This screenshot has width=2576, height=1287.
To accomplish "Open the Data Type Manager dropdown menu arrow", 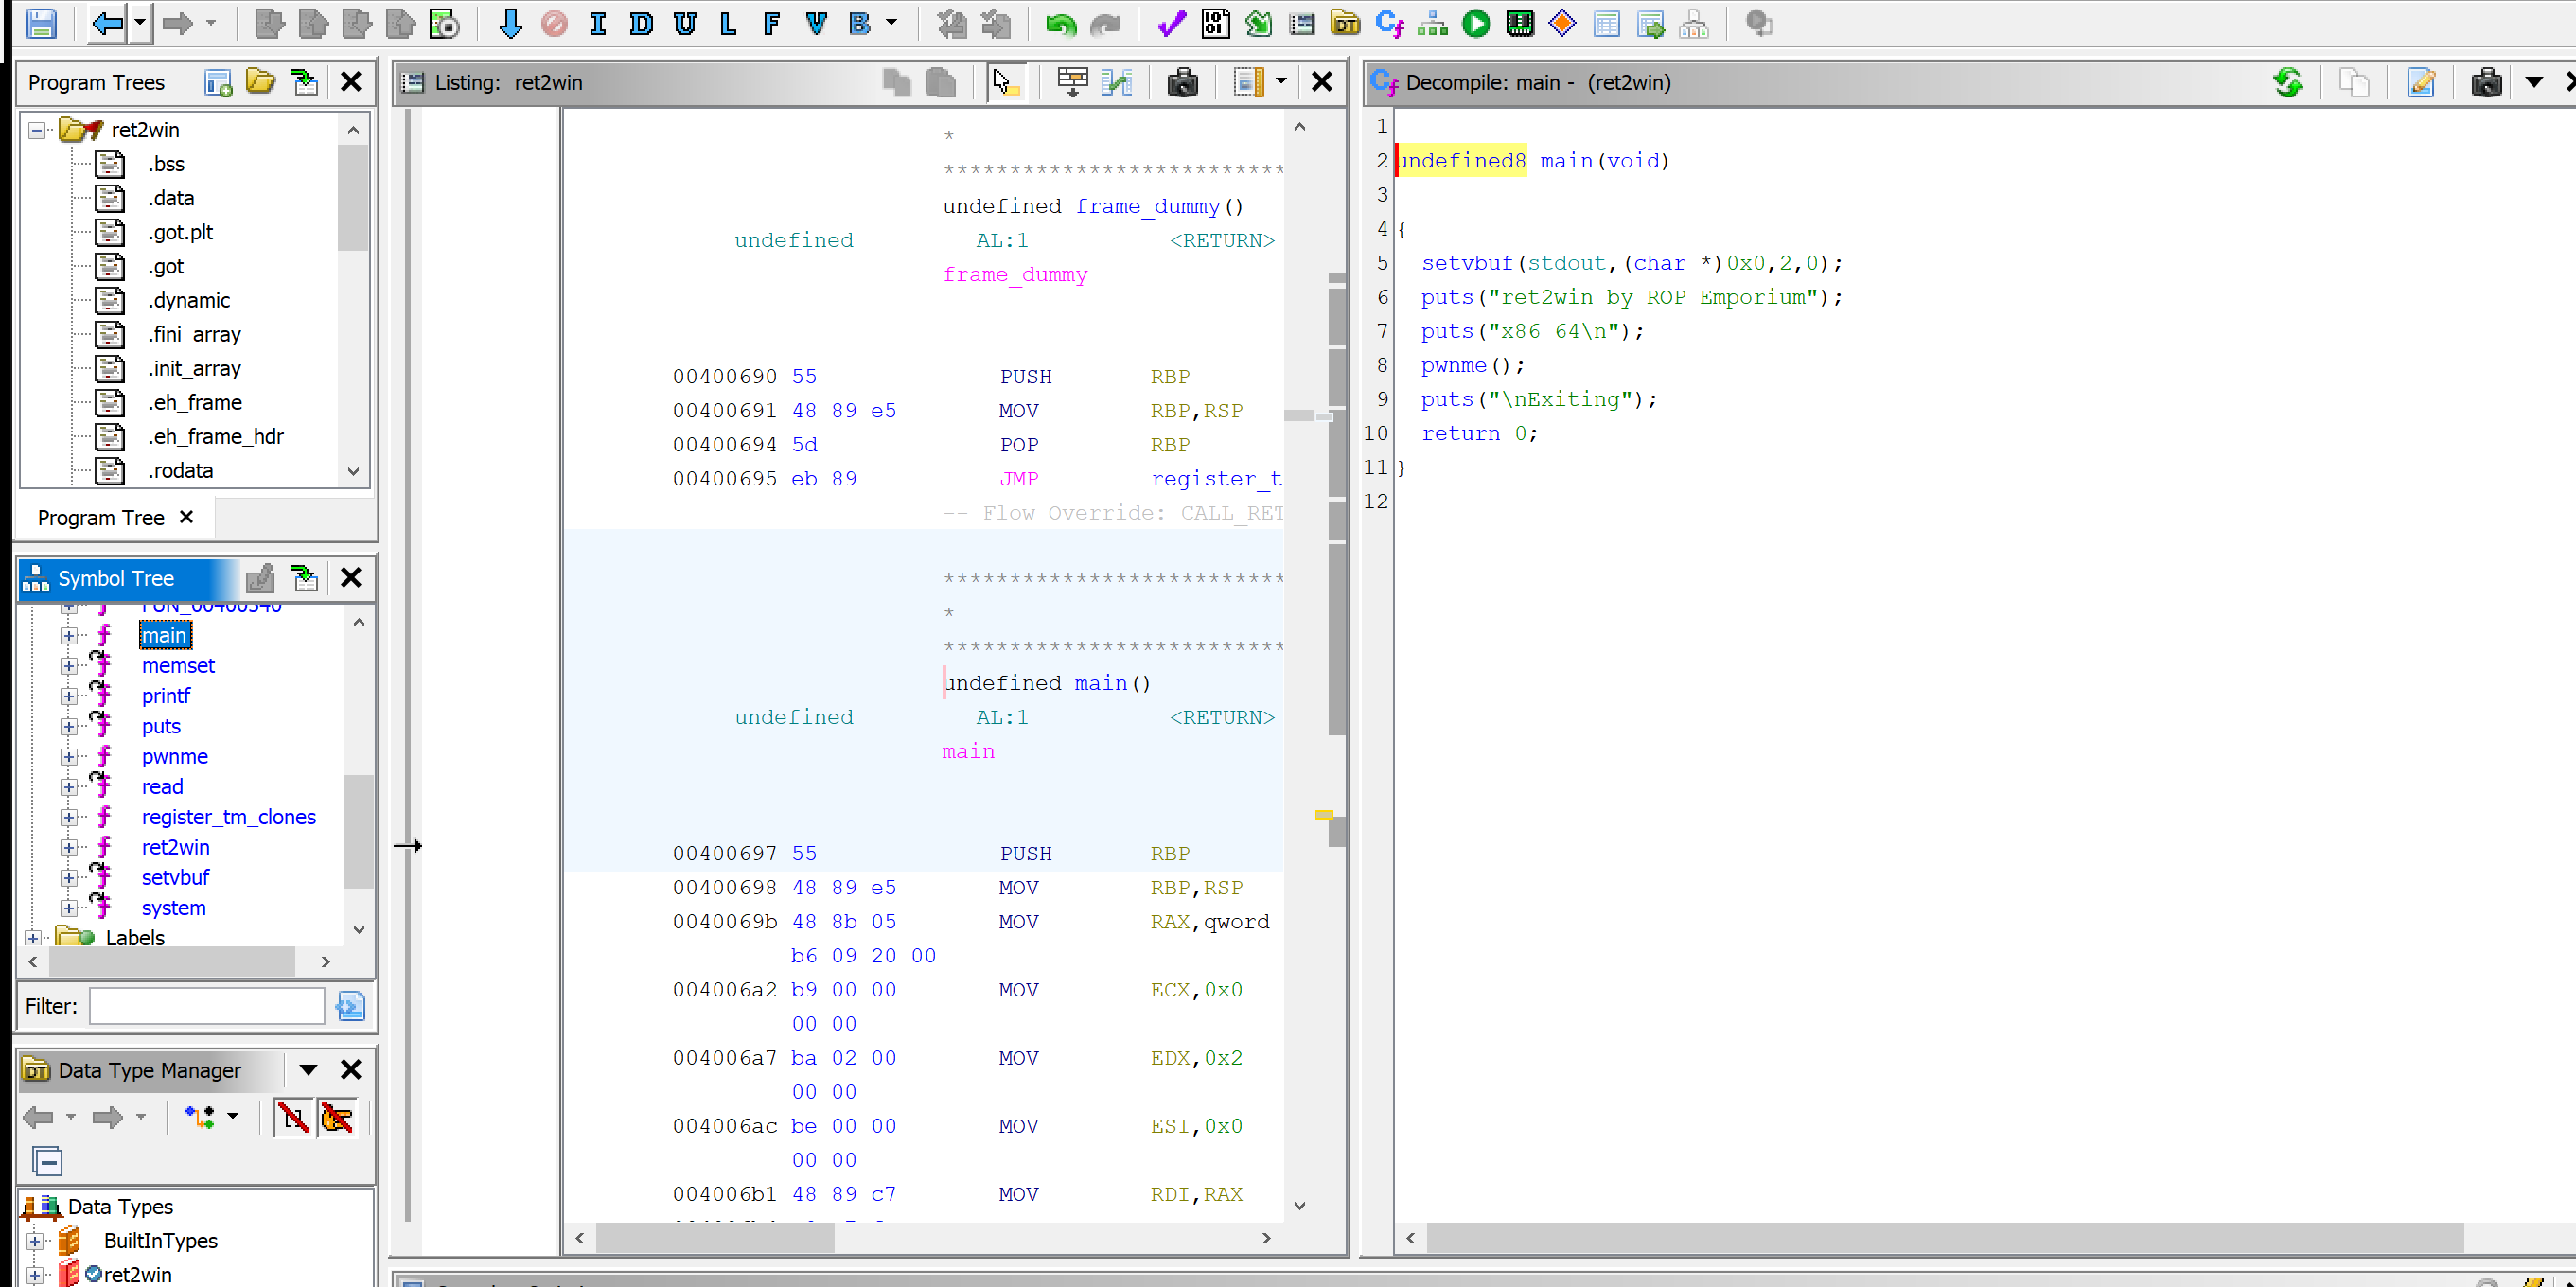I will (x=309, y=1070).
